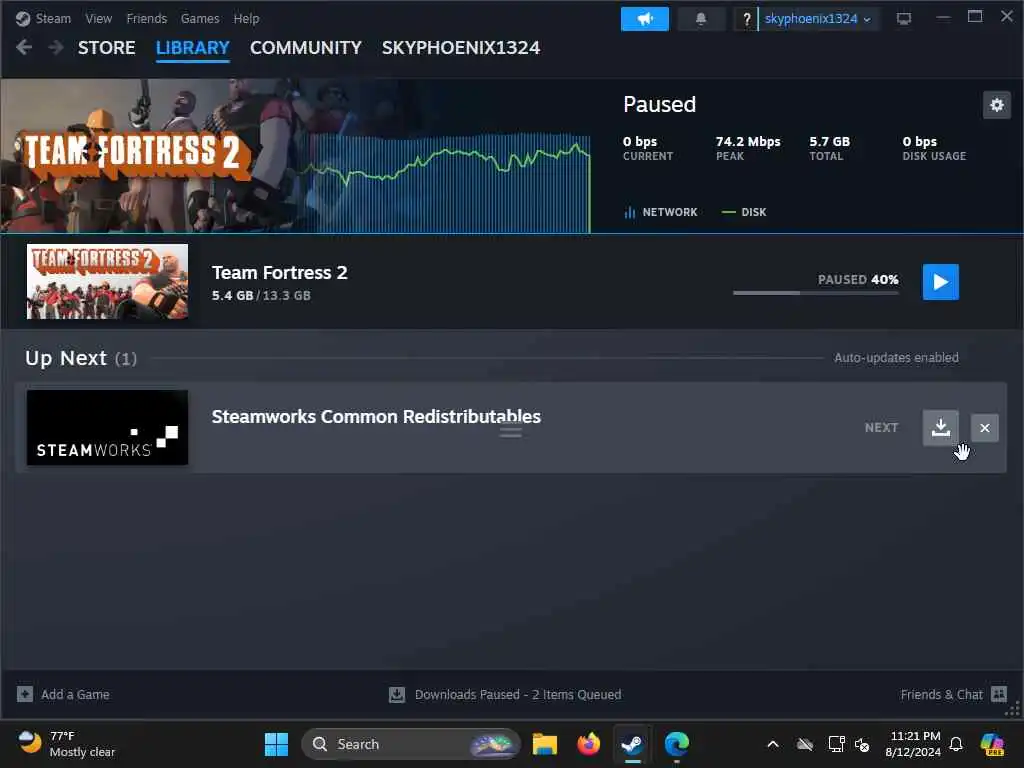Click the Steam taskbar icon

tap(632, 744)
